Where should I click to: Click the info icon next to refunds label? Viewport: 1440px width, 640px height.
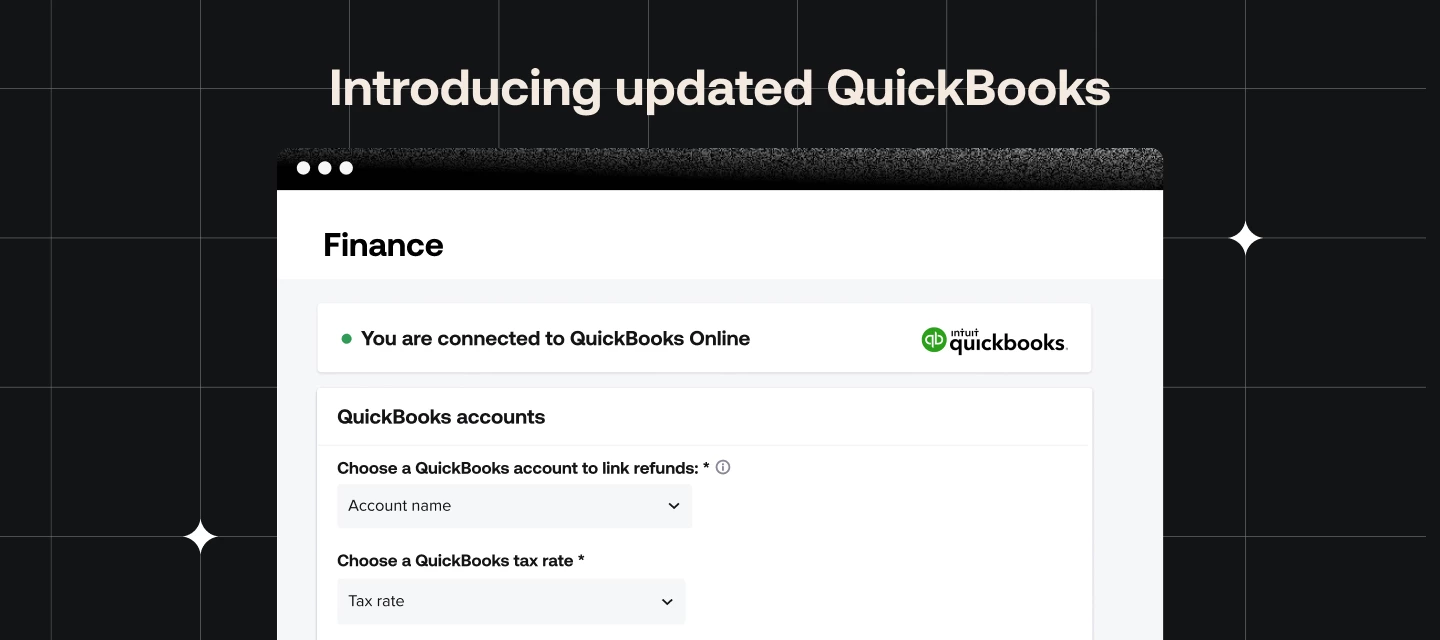723,467
